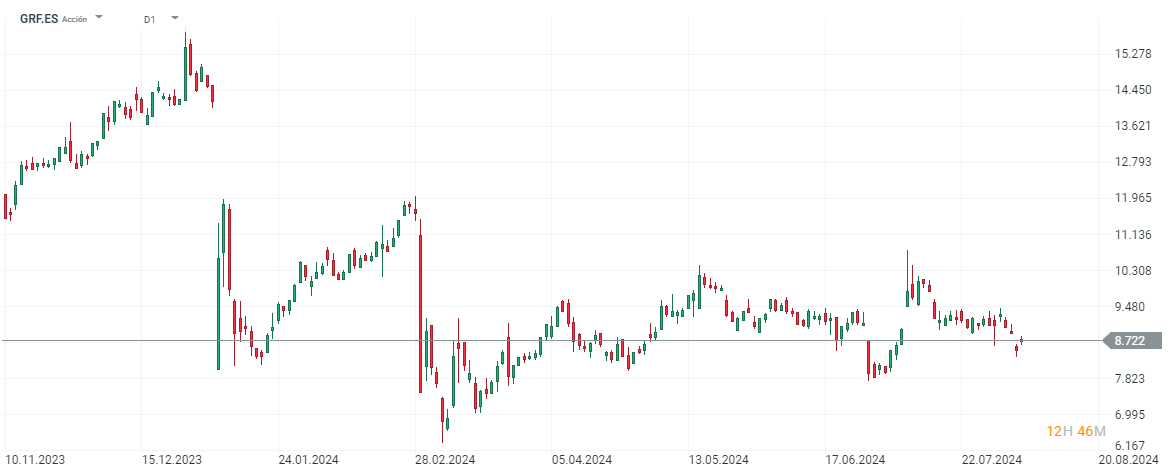Screen dimensions: 1175x476
Task: Select the D1 timeframe label
Action: point(150,19)
